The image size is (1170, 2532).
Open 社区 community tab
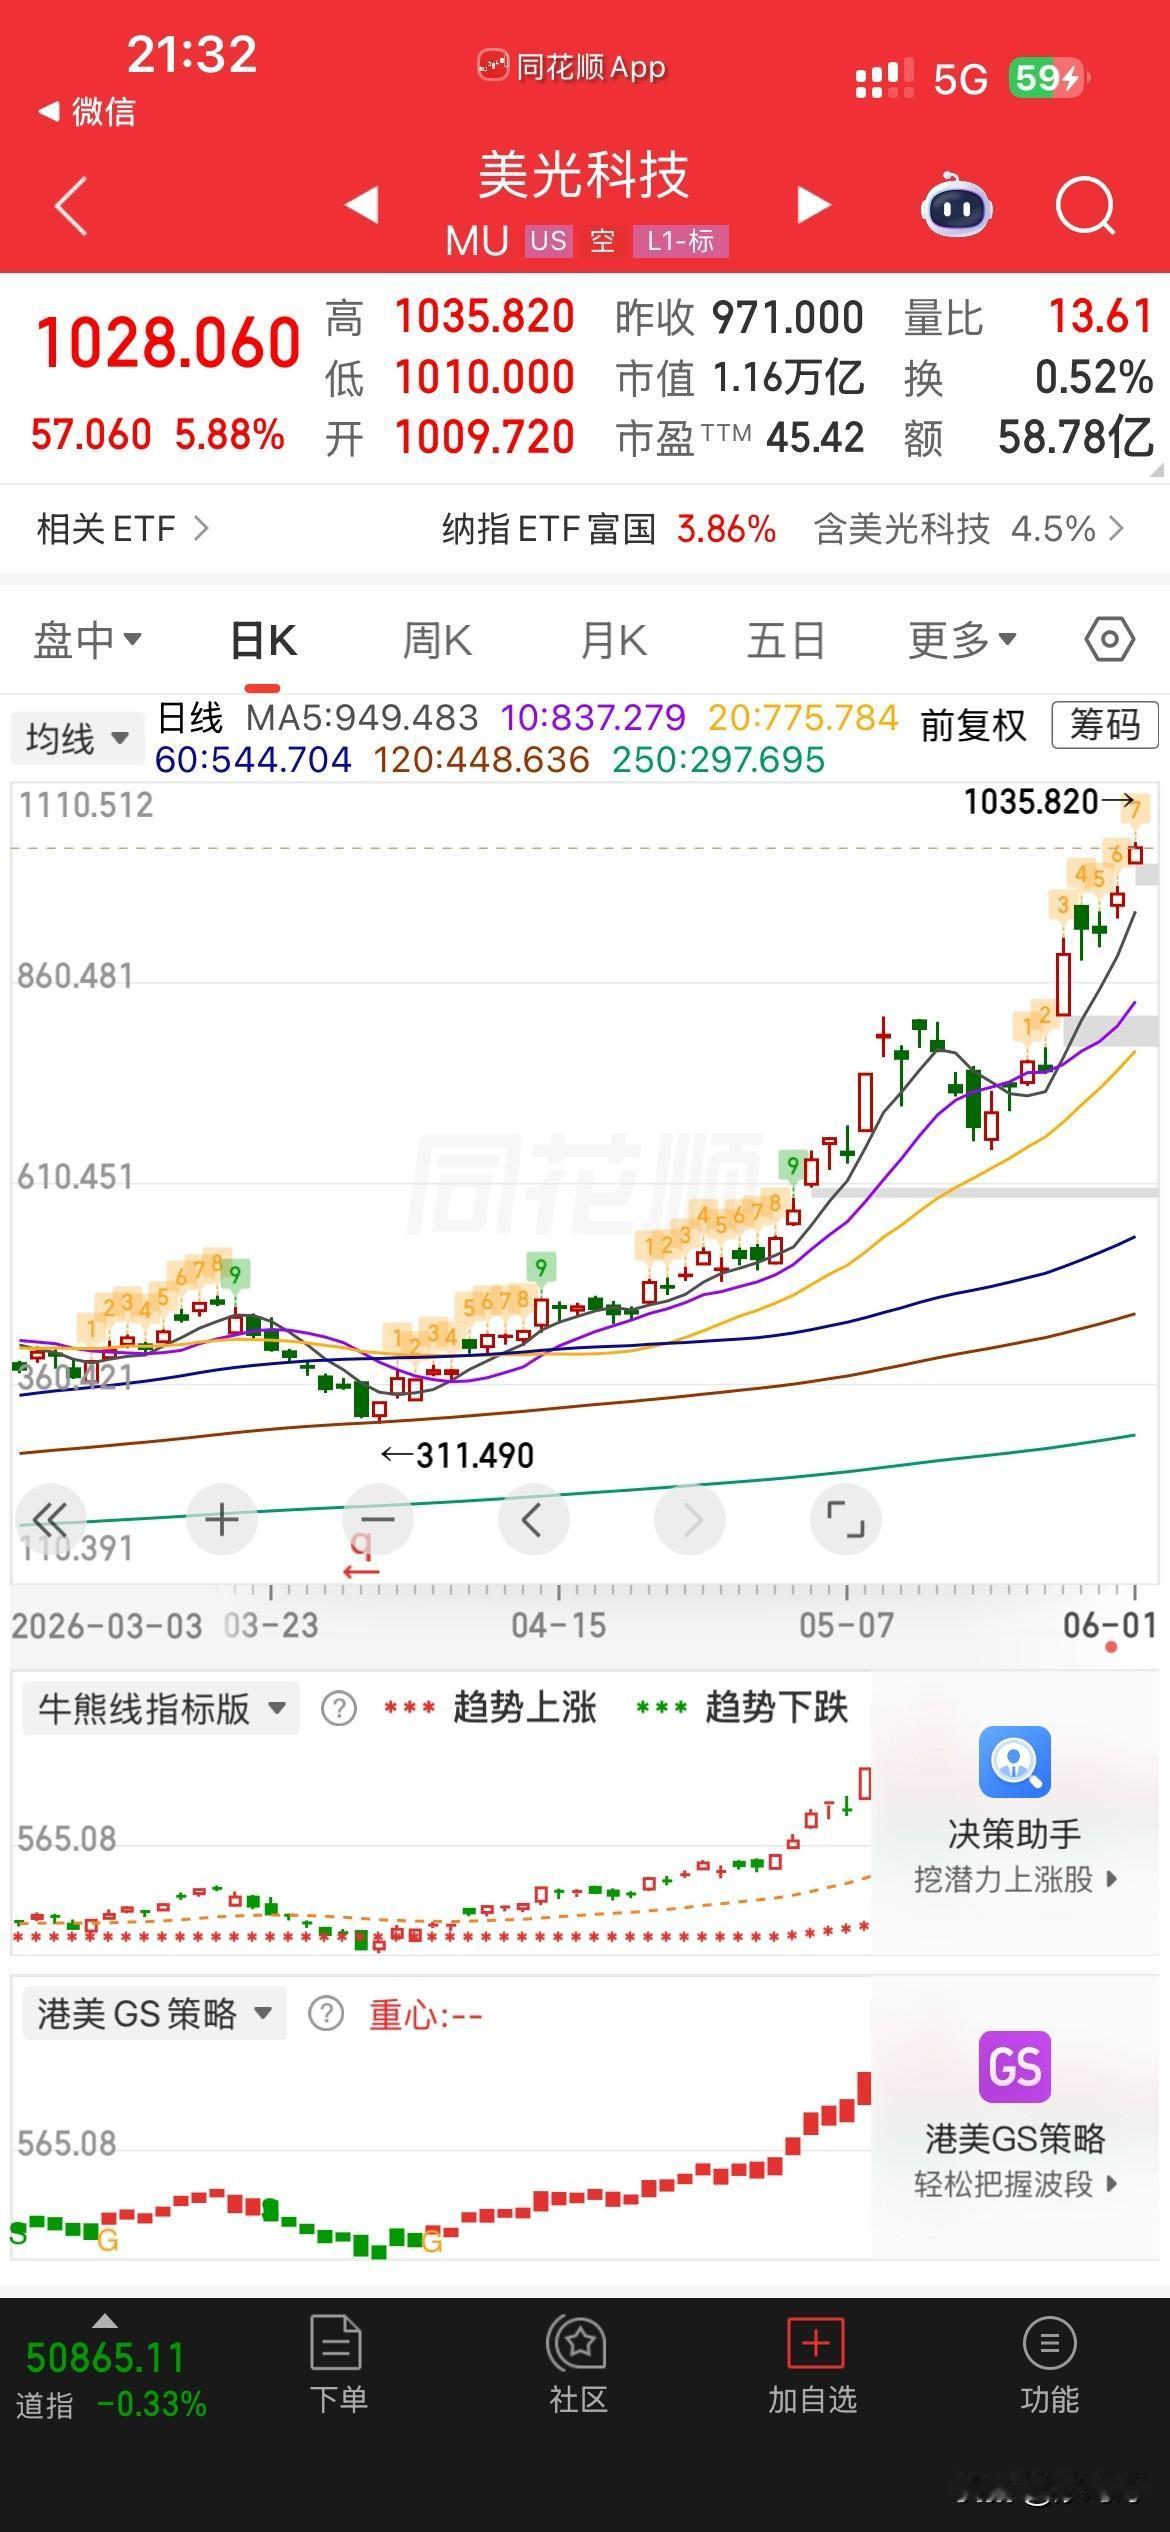578,2365
